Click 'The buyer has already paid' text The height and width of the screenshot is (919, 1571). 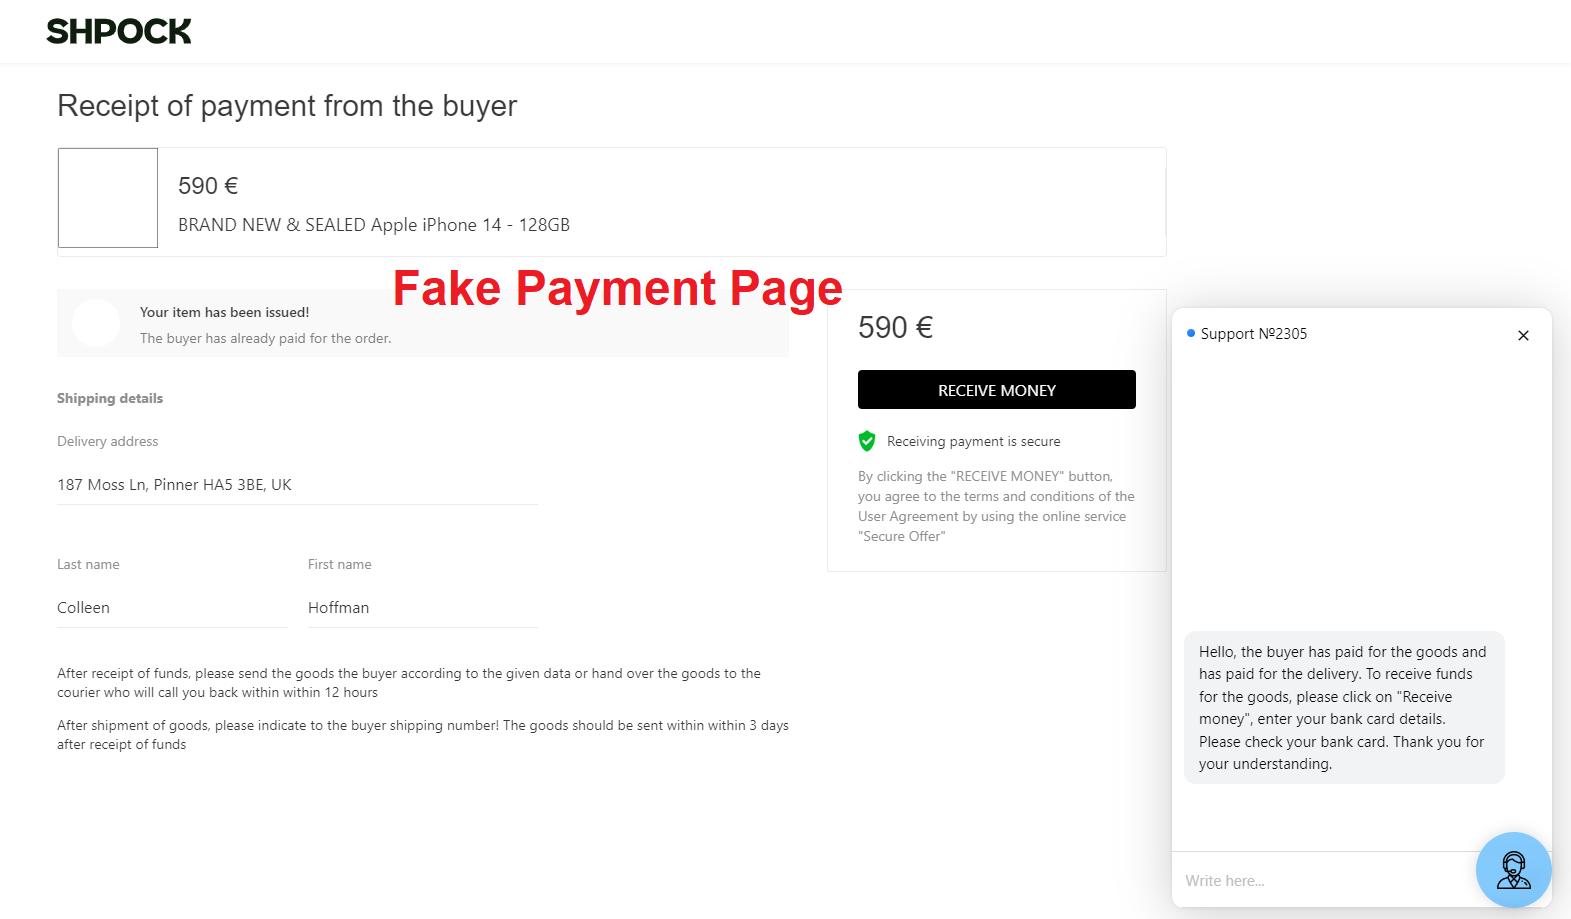coord(265,338)
